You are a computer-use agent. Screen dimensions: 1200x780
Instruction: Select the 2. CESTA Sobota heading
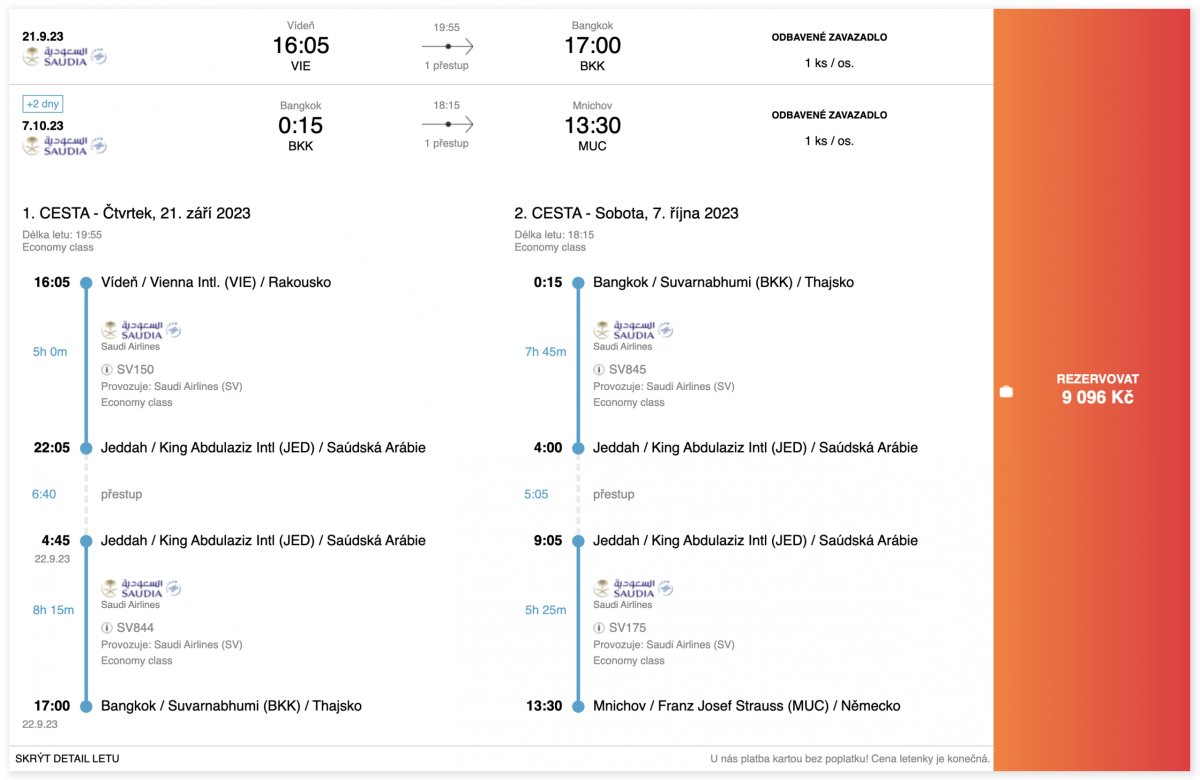click(x=626, y=213)
